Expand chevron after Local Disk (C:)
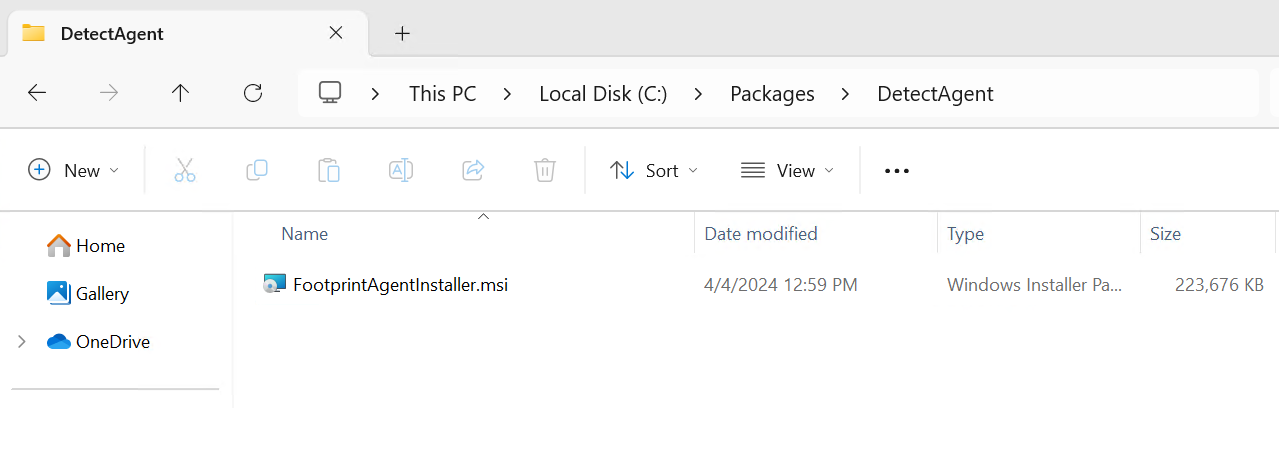1279x451 pixels. 699,94
